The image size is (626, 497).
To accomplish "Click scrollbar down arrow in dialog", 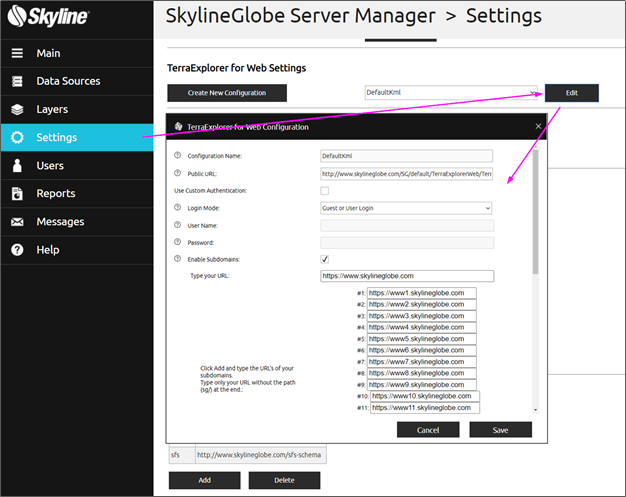I will click(x=535, y=410).
